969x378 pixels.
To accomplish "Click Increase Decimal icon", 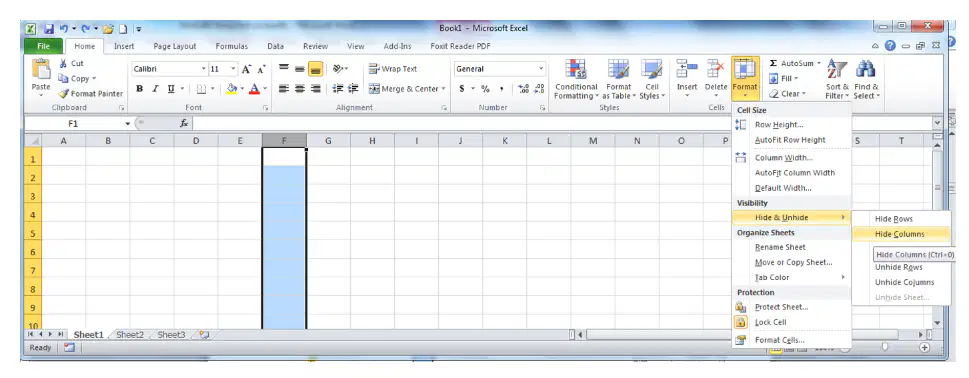I will tap(523, 89).
